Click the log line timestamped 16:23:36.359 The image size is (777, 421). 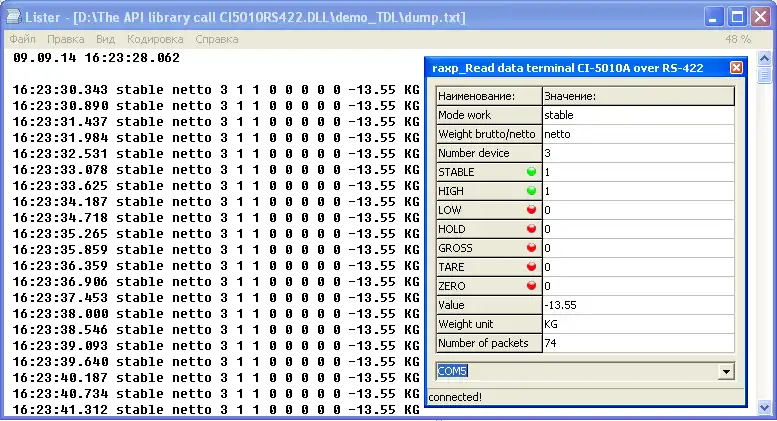(216, 266)
